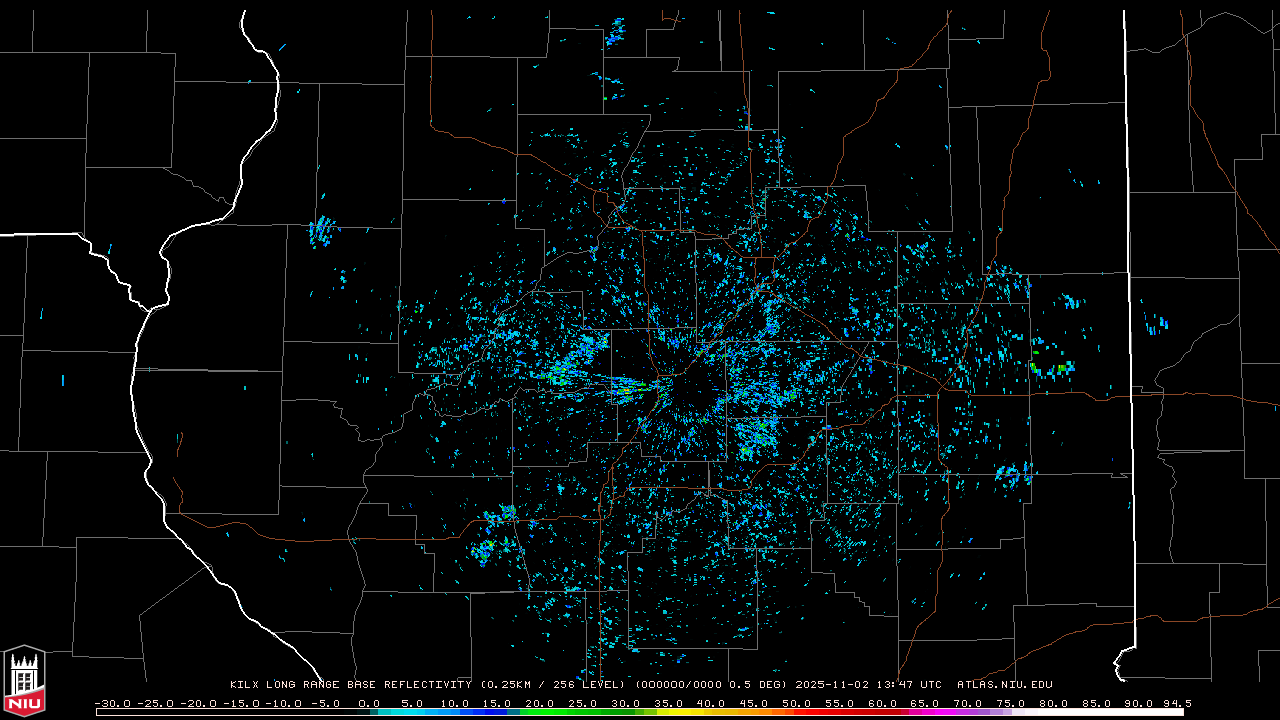Screen dimensions: 1280x720
Task: Click the "KILX LONG RANGE BASE REFLECTIVITY" caption
Action: (351, 685)
